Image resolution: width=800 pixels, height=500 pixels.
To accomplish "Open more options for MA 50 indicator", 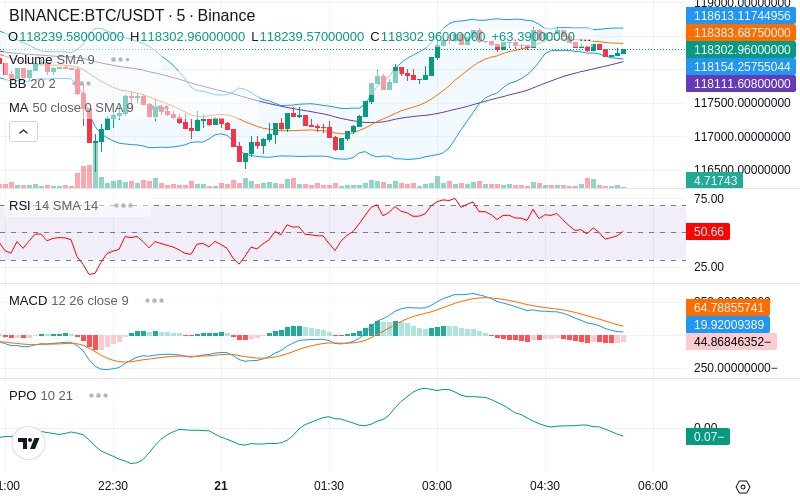I will [161, 108].
